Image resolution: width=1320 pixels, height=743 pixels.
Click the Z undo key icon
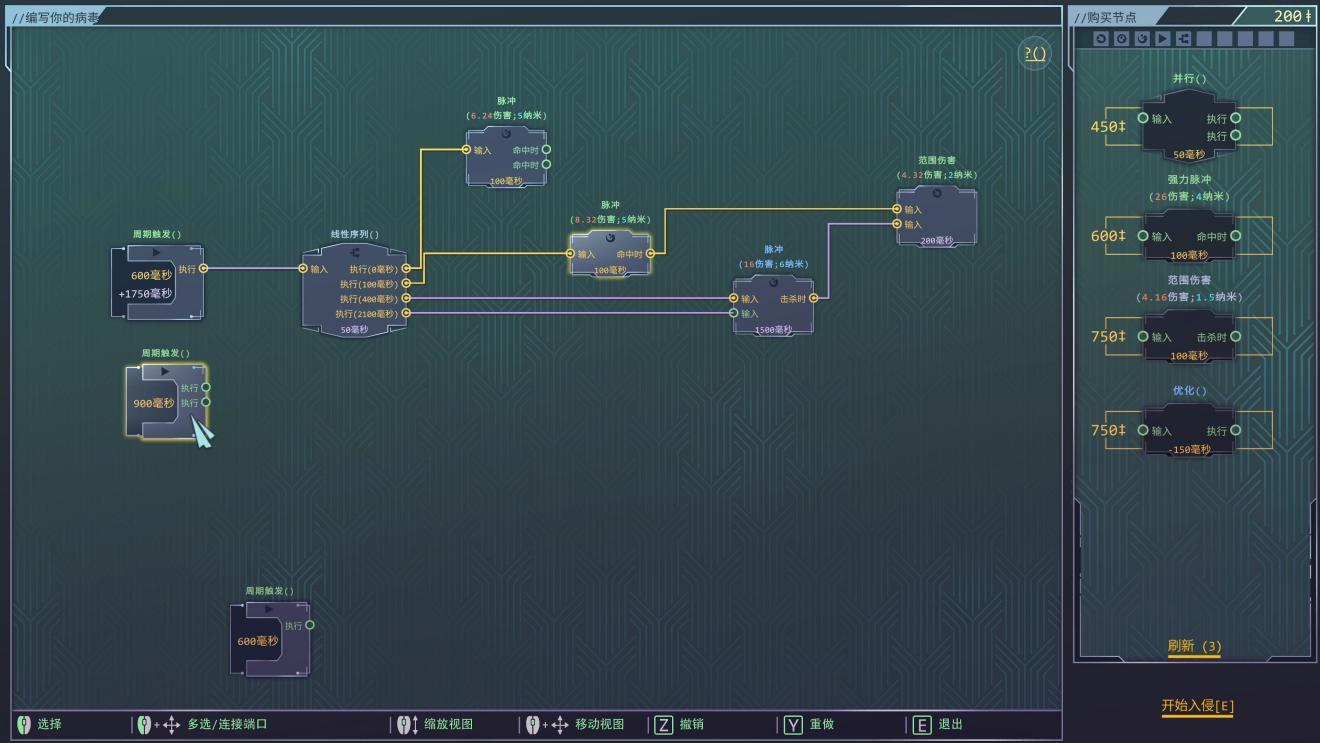click(x=664, y=725)
